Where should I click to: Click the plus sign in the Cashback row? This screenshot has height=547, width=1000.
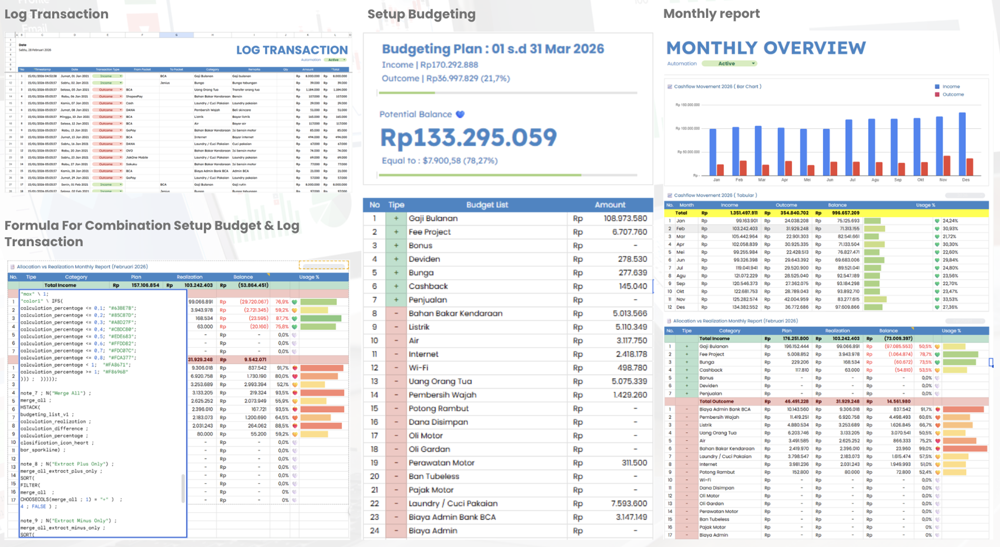[396, 286]
